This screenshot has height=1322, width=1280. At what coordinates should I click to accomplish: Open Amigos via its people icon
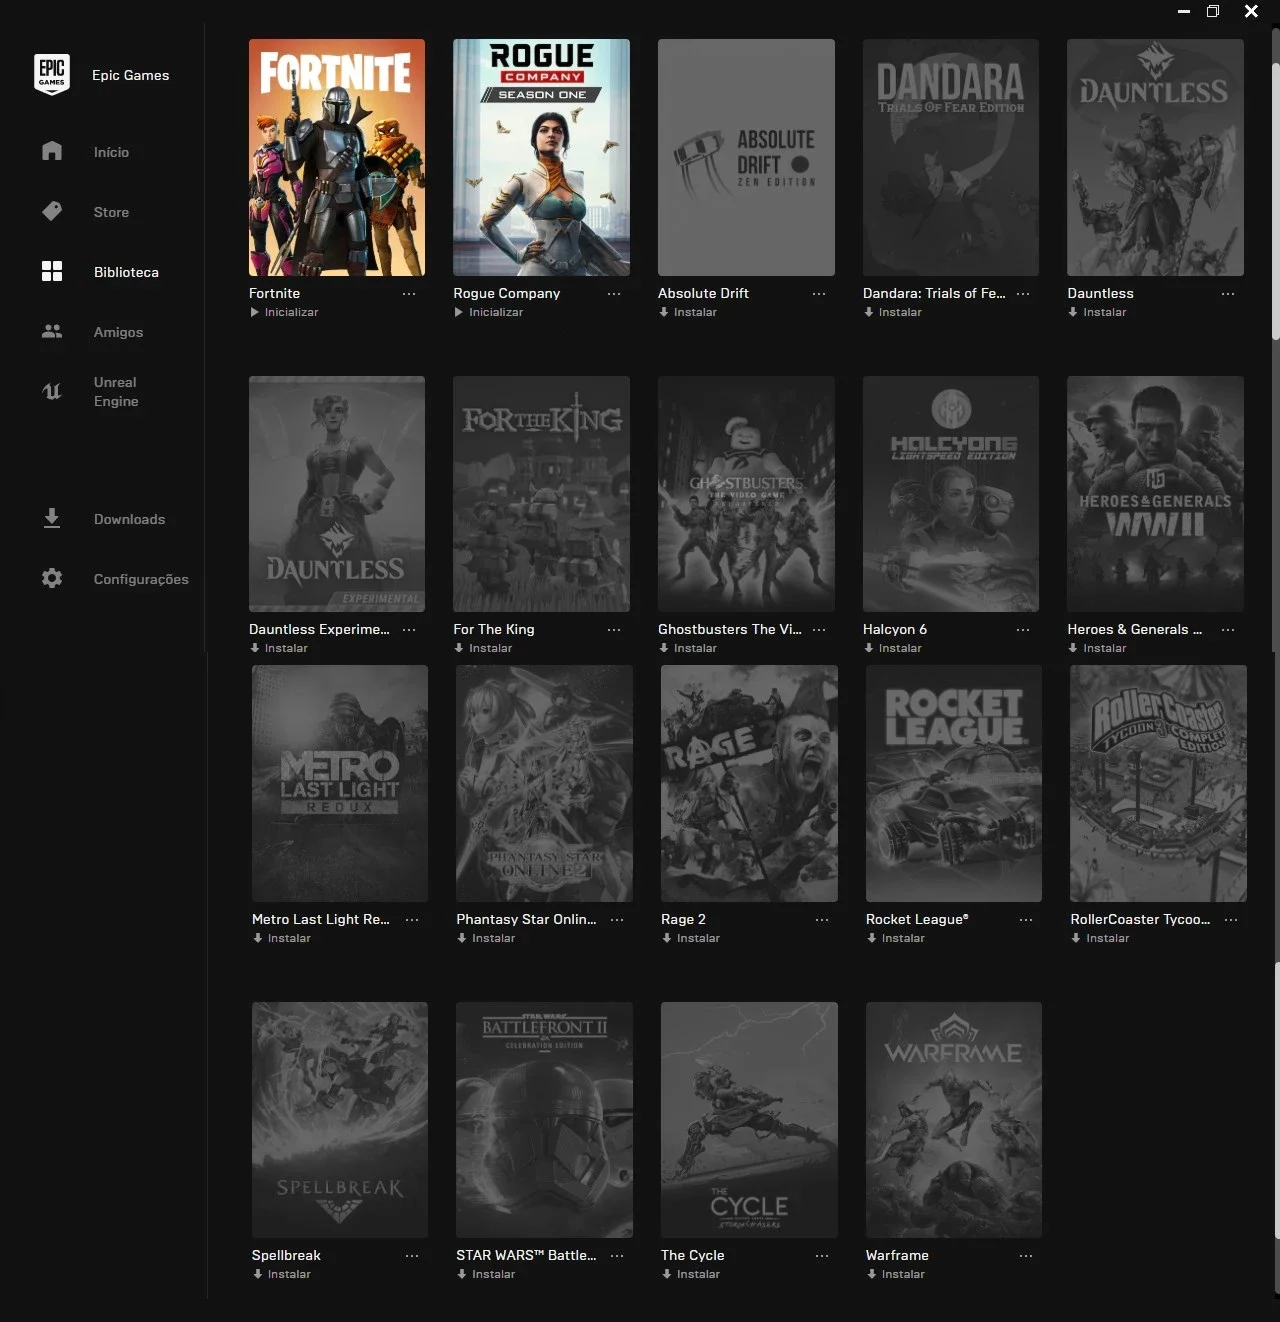click(52, 331)
